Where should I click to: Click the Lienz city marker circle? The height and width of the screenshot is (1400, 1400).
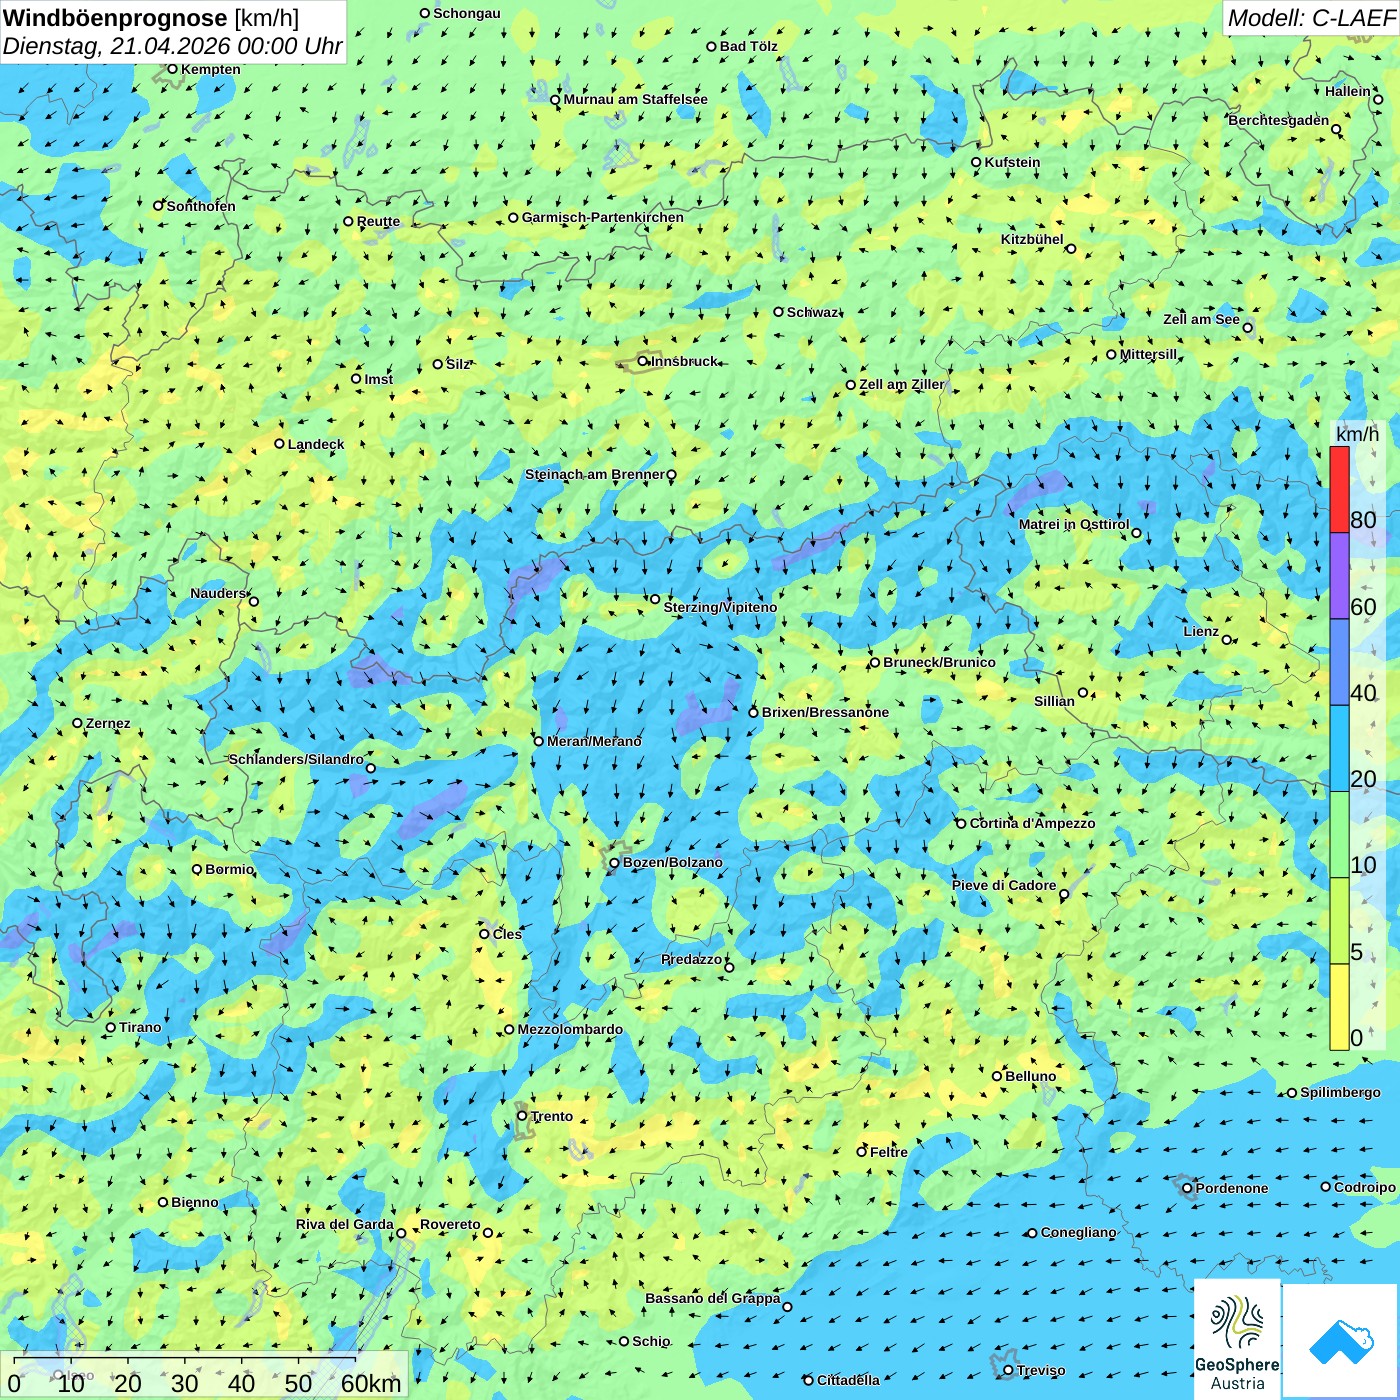[1227, 640]
